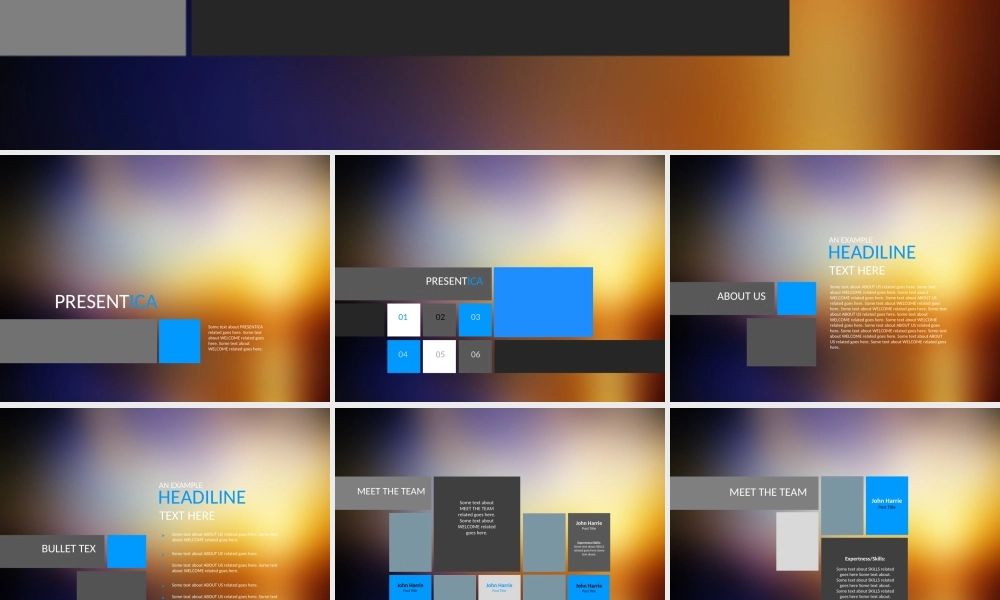Click the blue square beside BULLET TEX
This screenshot has width=1000, height=600.
pyautogui.click(x=127, y=551)
